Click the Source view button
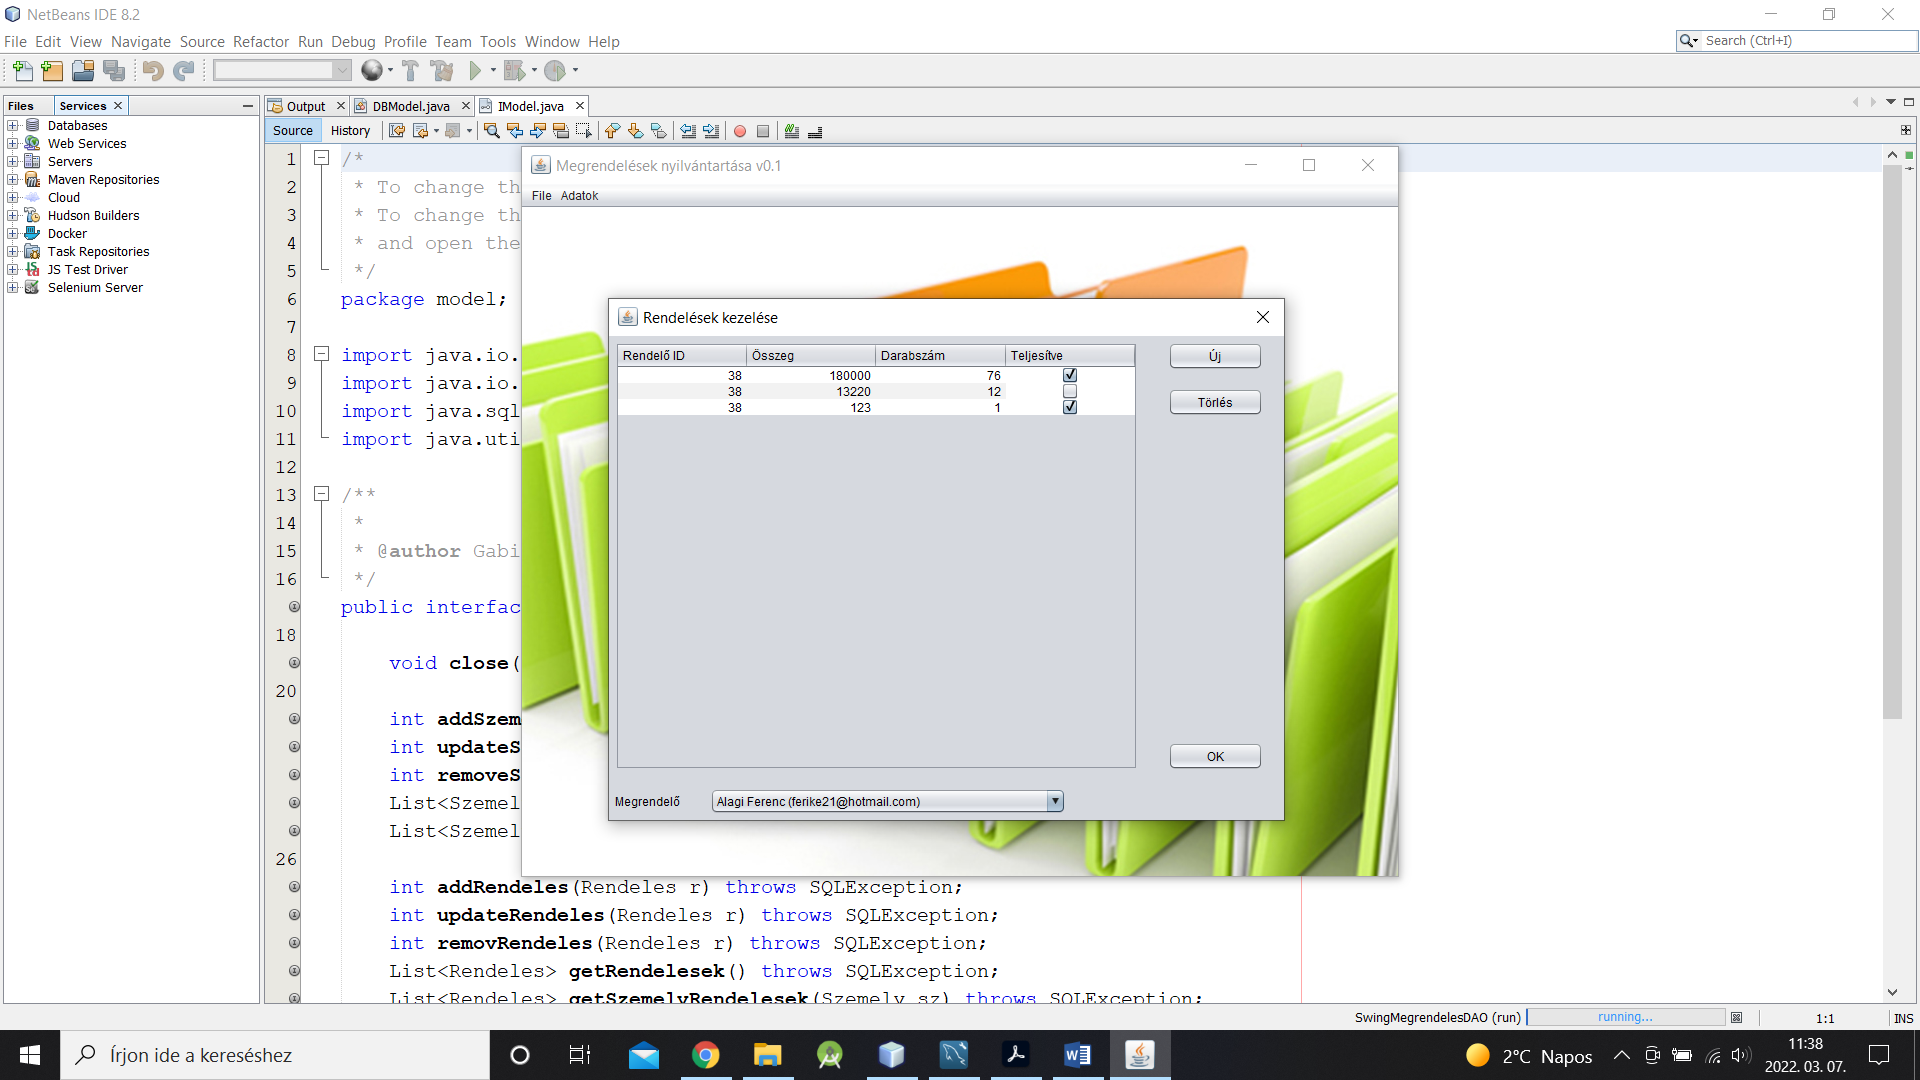Image resolution: width=1920 pixels, height=1080 pixels. pyautogui.click(x=293, y=131)
